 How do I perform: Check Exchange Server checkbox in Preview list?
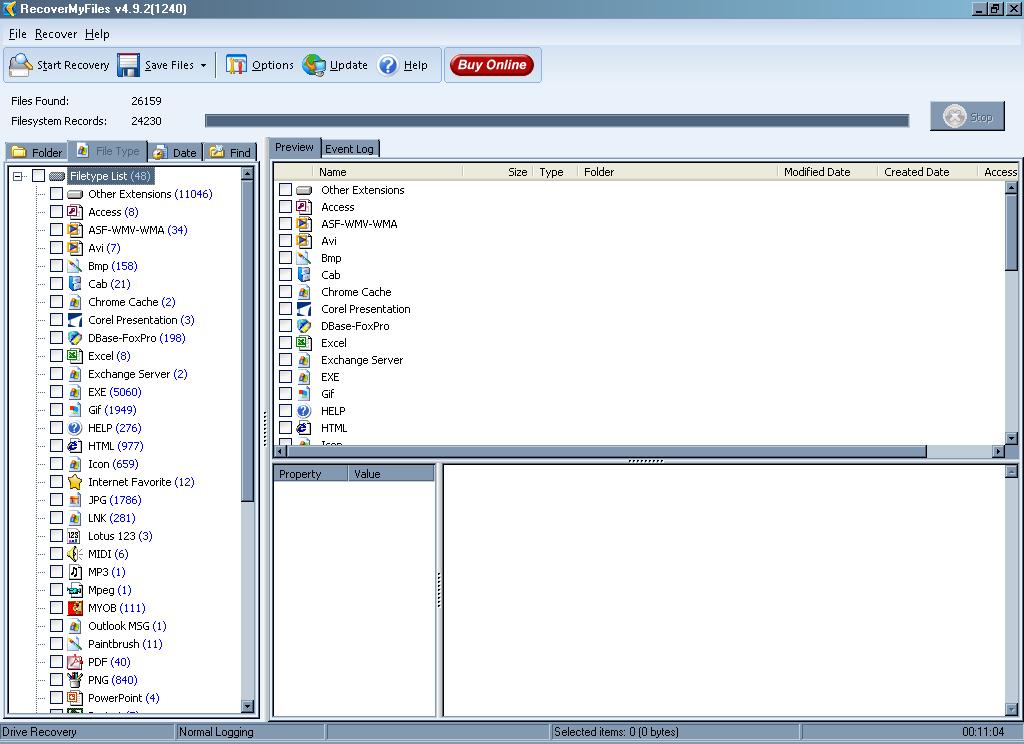tap(285, 359)
